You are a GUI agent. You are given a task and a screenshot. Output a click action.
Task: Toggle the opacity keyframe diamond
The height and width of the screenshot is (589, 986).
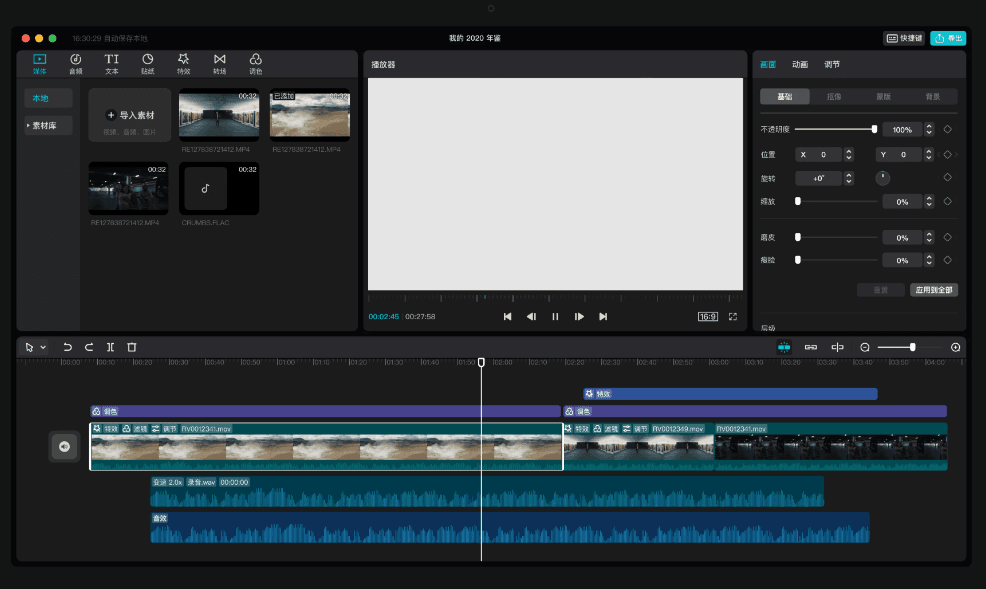[947, 129]
